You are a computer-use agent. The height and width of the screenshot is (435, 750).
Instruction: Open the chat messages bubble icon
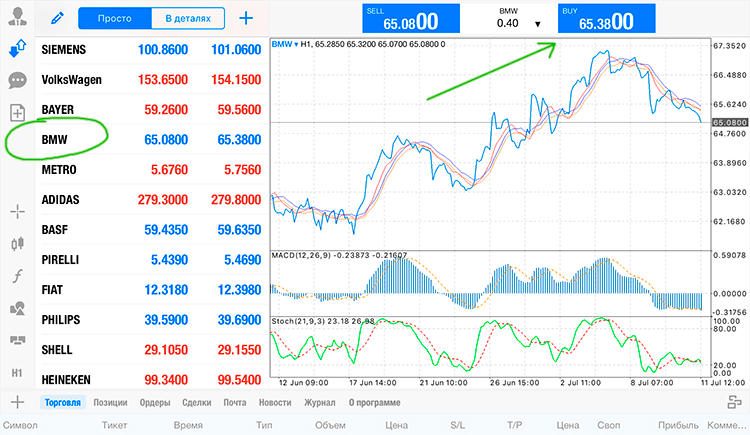coord(18,80)
